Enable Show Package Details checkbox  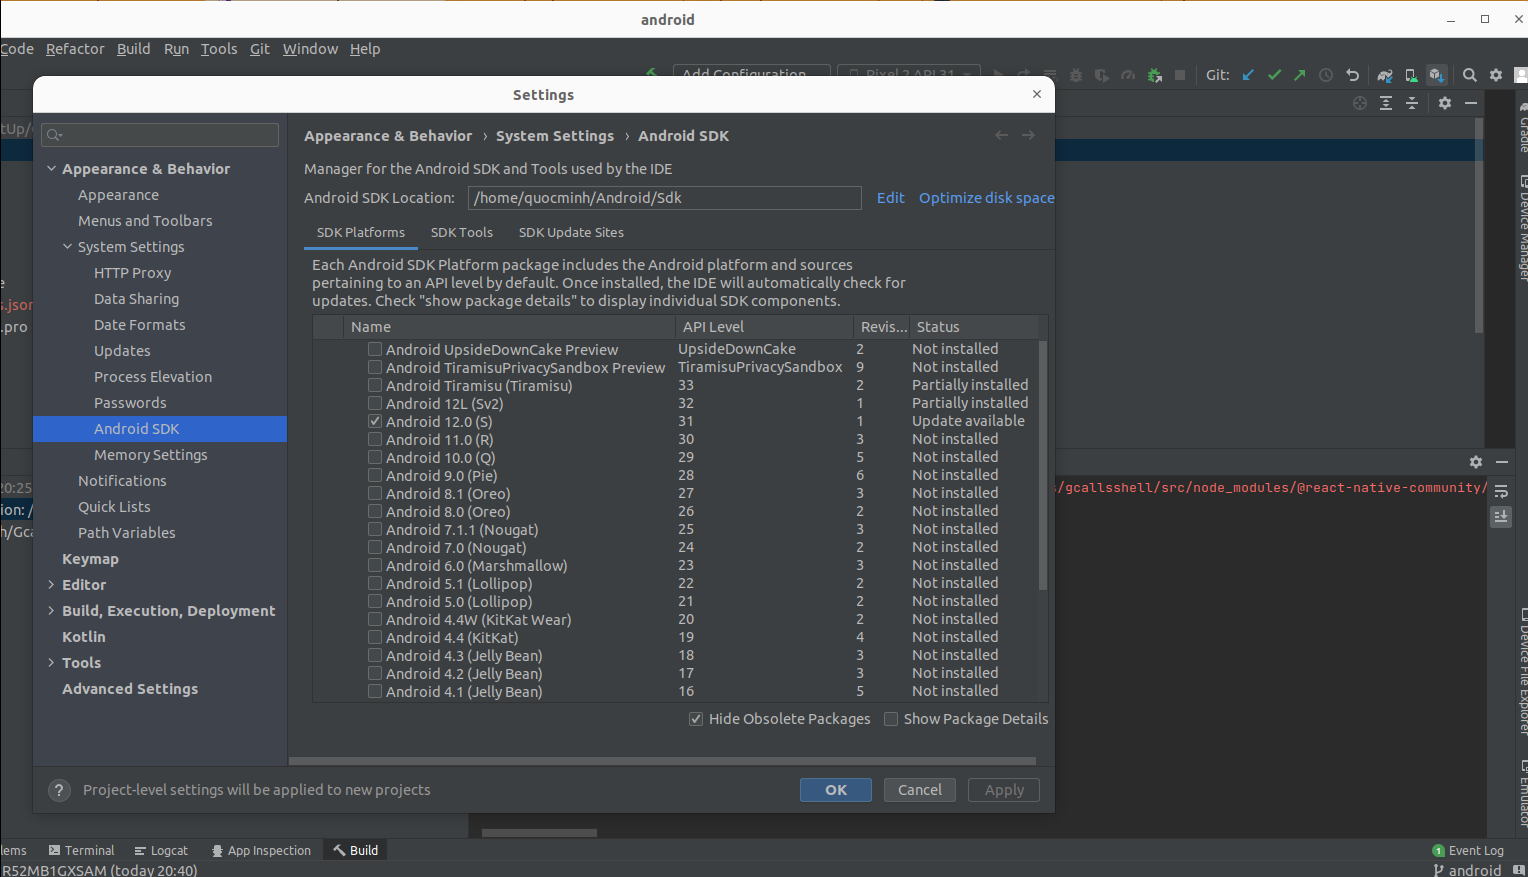point(891,719)
